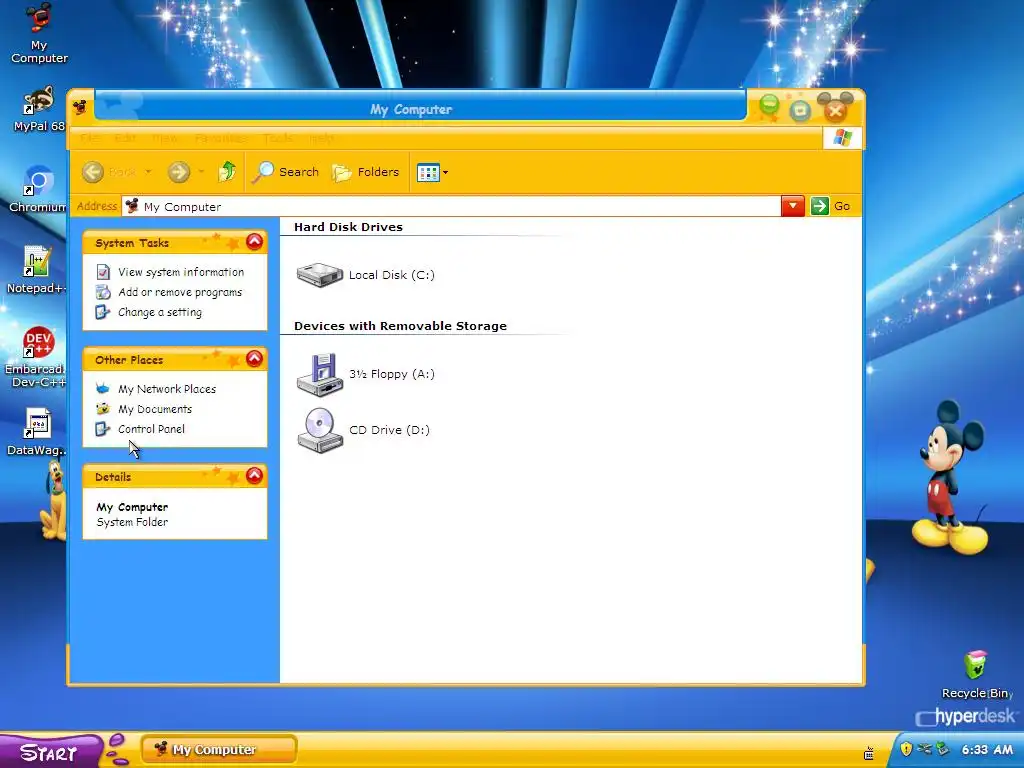Open My Network Places link
The width and height of the screenshot is (1024, 768).
[167, 389]
